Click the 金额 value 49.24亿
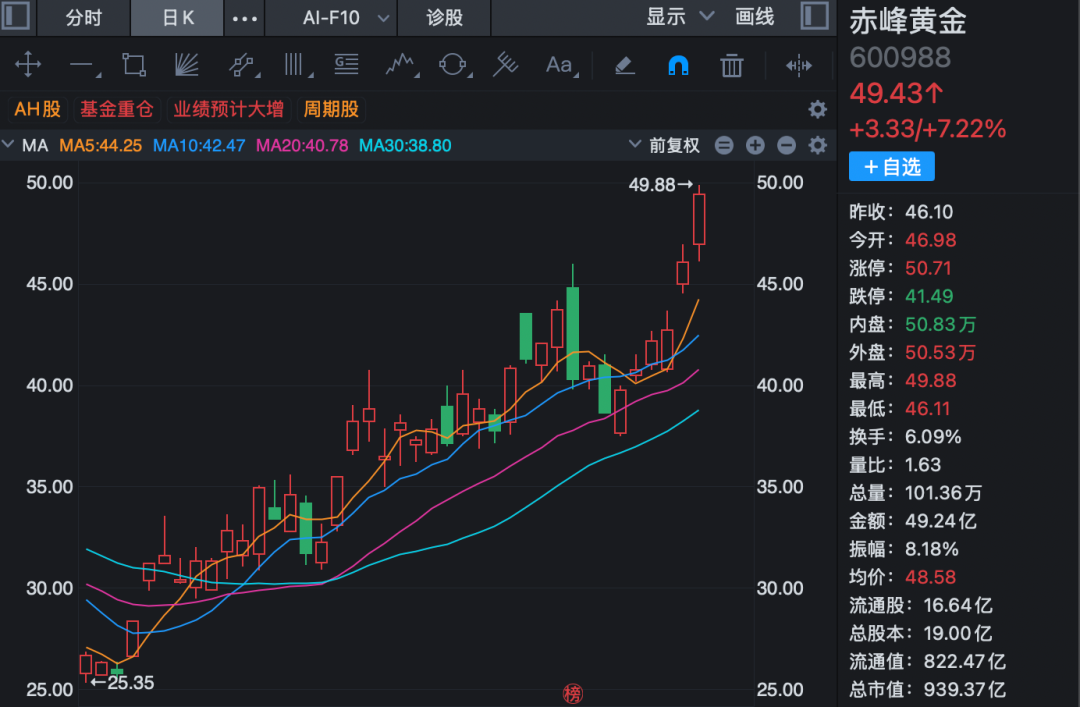 (x=940, y=521)
